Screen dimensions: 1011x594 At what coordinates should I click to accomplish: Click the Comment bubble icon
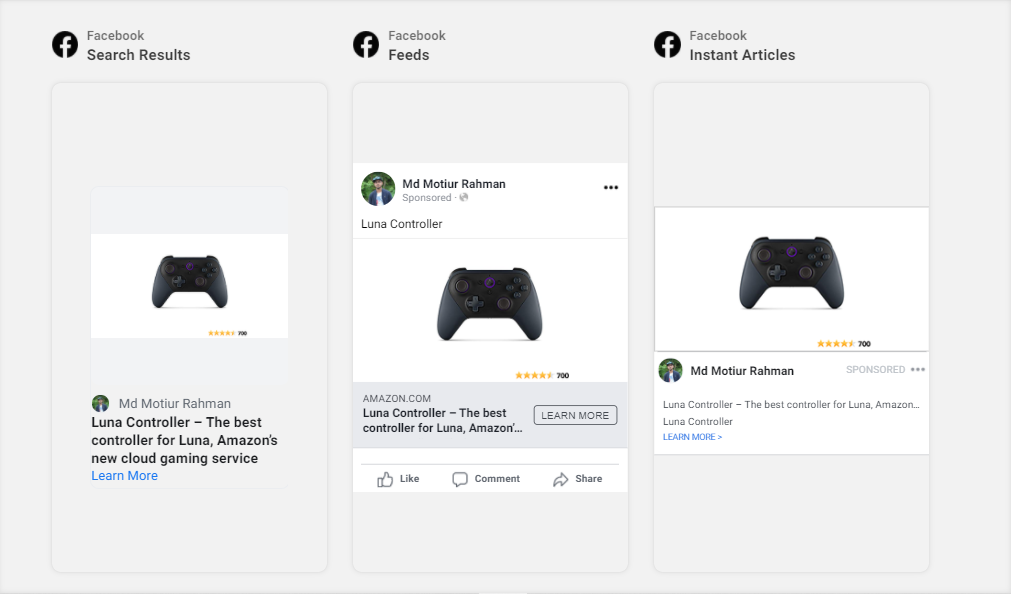pos(460,479)
